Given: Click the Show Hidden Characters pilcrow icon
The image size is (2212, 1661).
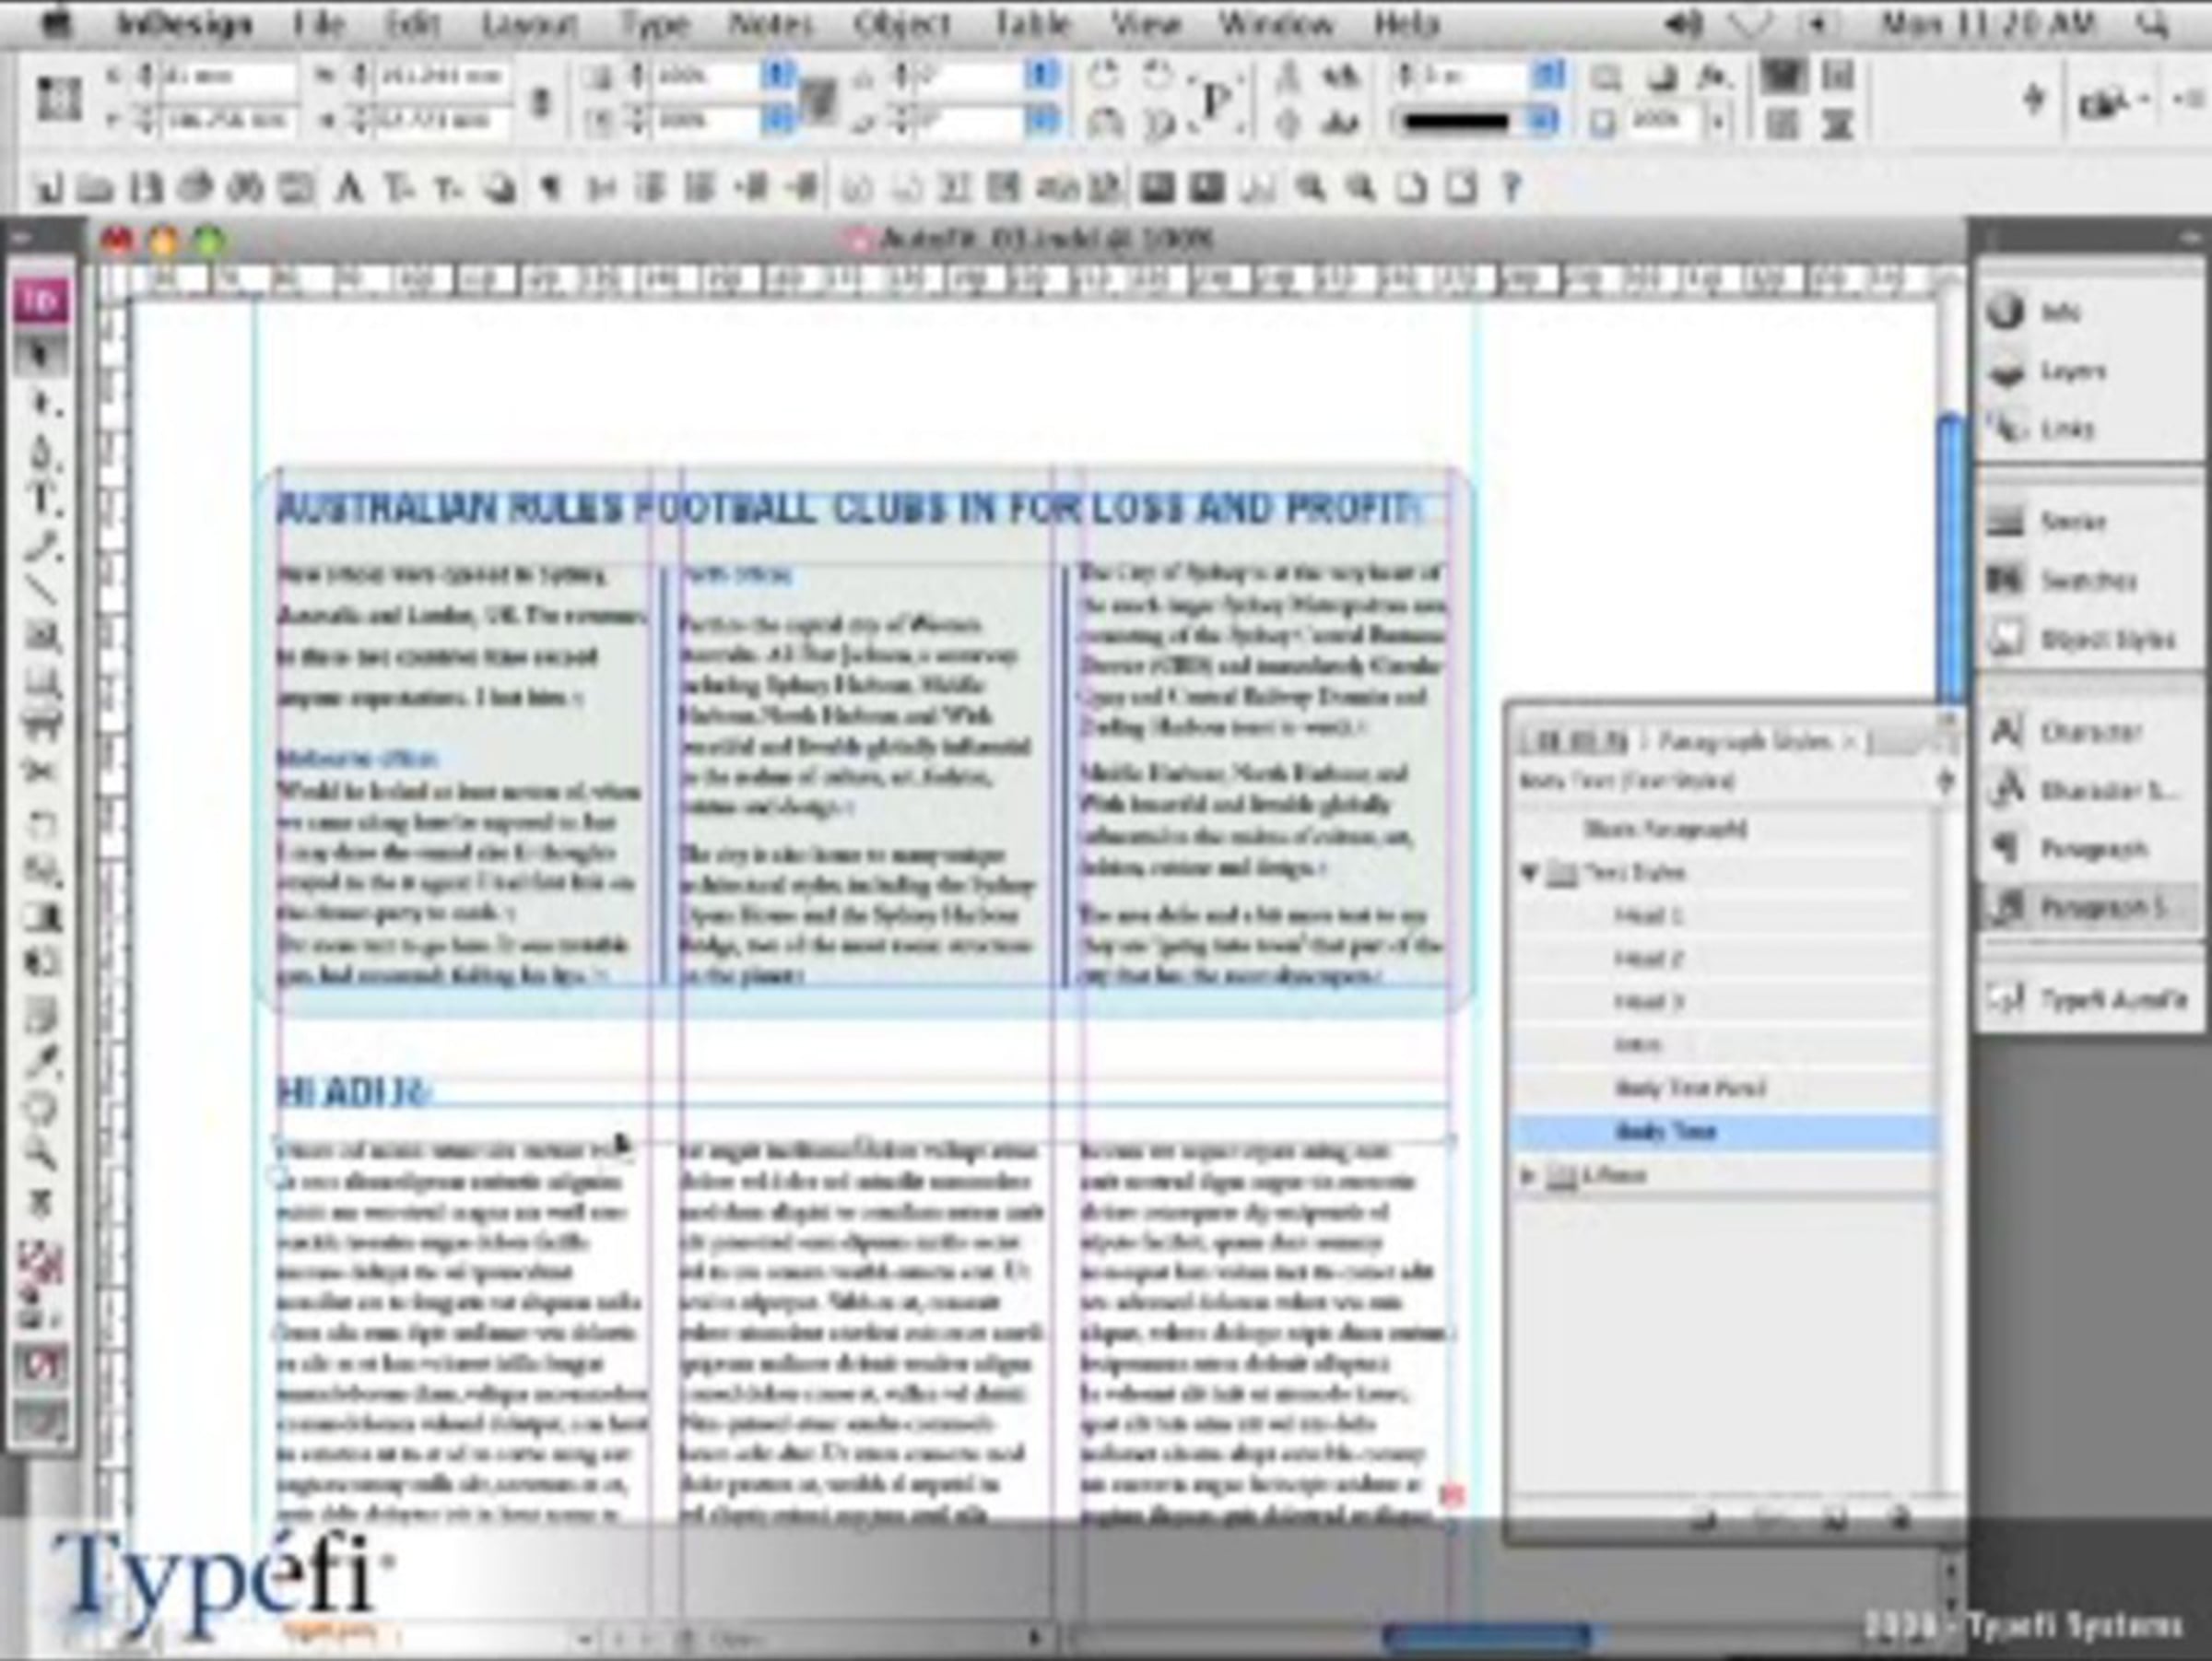Looking at the screenshot, I should pyautogui.click(x=549, y=188).
